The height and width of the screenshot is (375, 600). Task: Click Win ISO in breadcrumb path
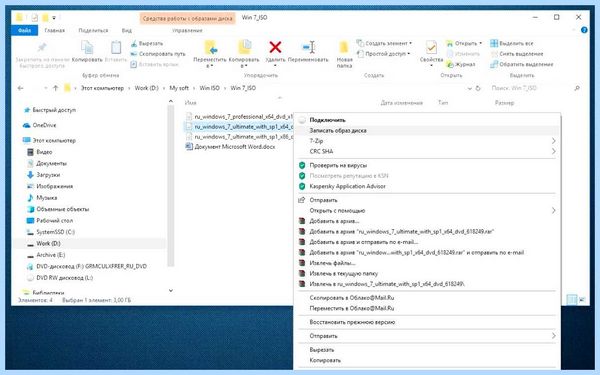(210, 88)
